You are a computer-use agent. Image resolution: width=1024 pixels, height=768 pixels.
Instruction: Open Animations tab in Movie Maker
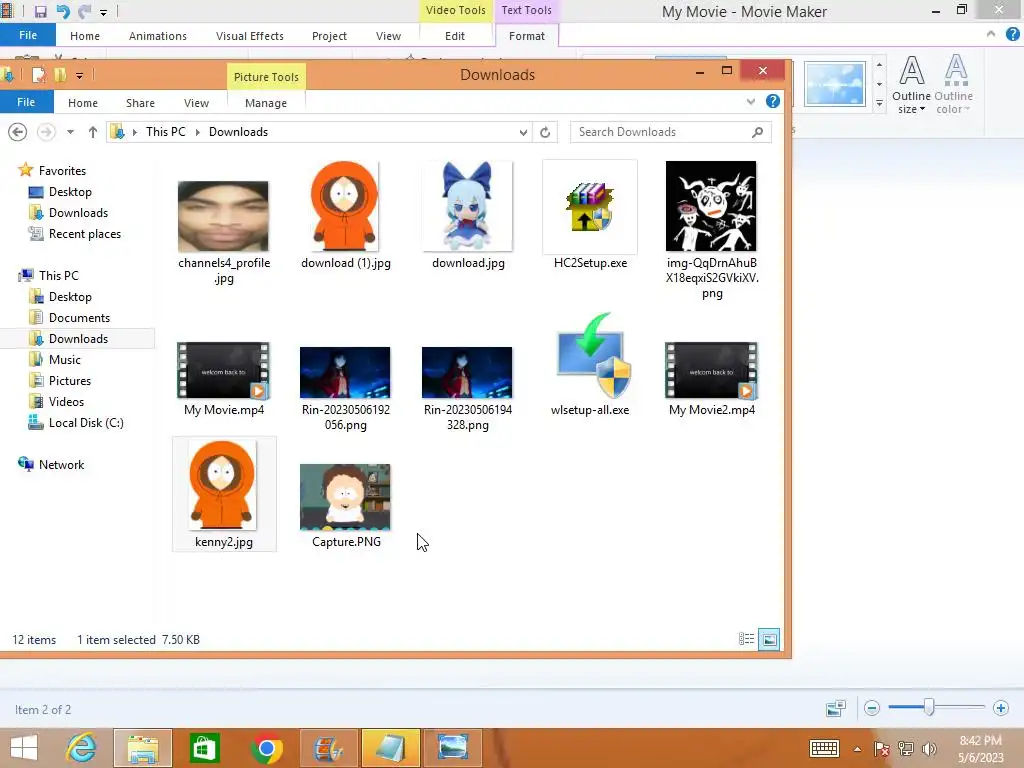pos(157,36)
